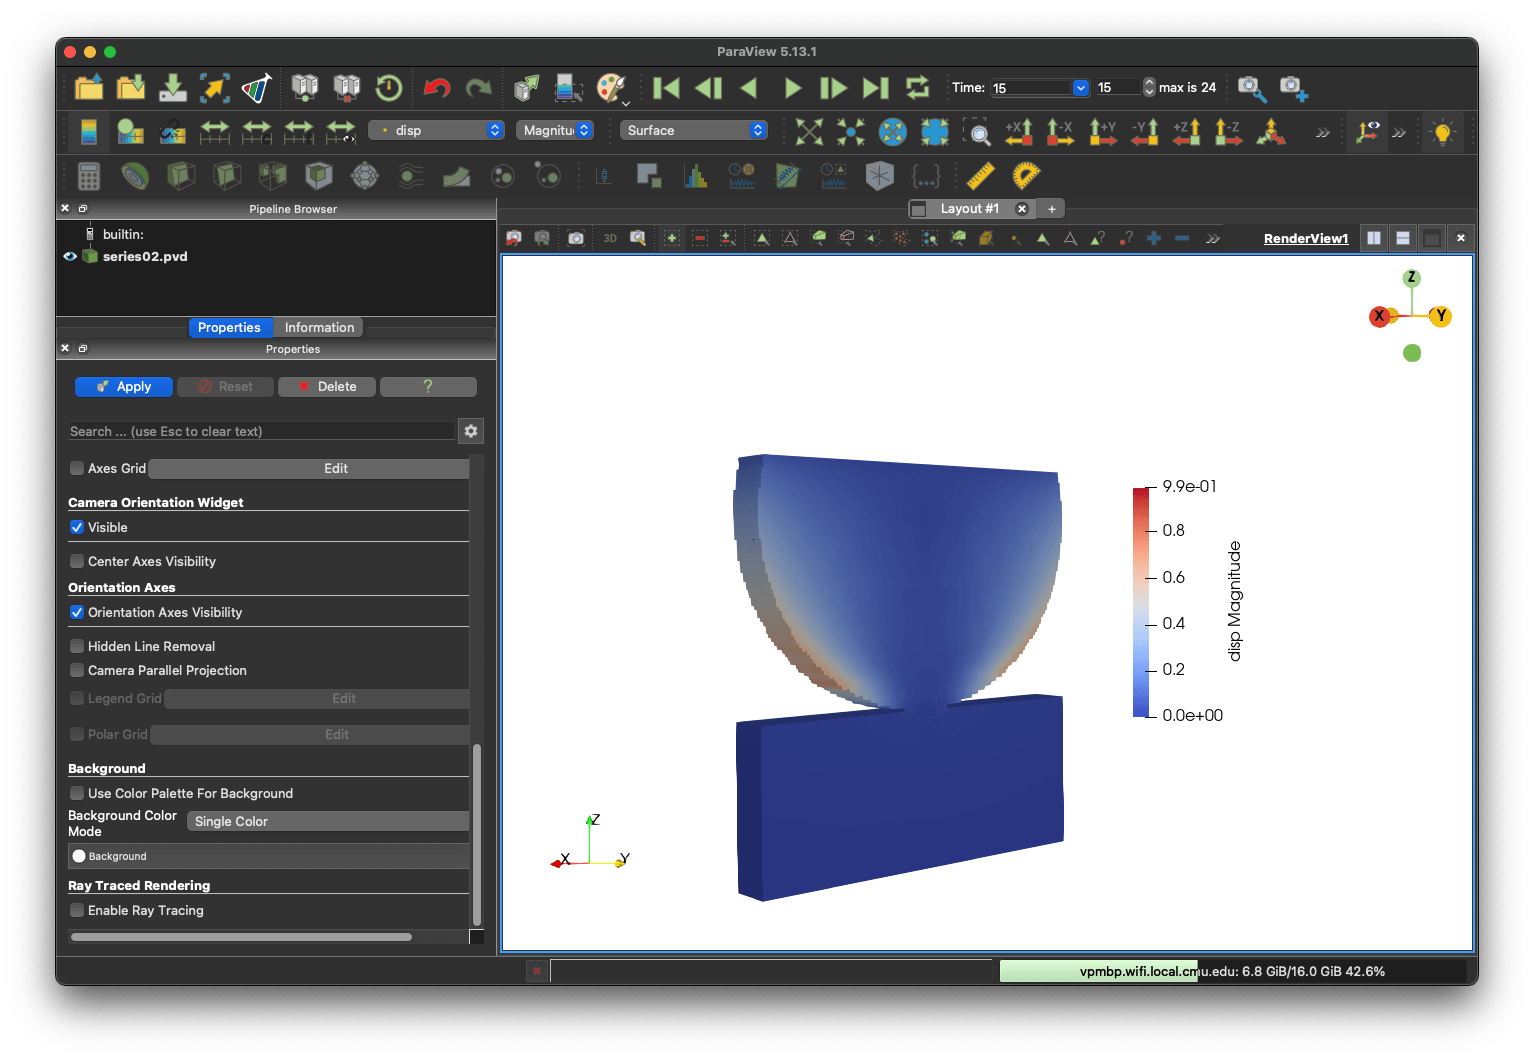Toggle the color legend visibility icon

[89, 131]
